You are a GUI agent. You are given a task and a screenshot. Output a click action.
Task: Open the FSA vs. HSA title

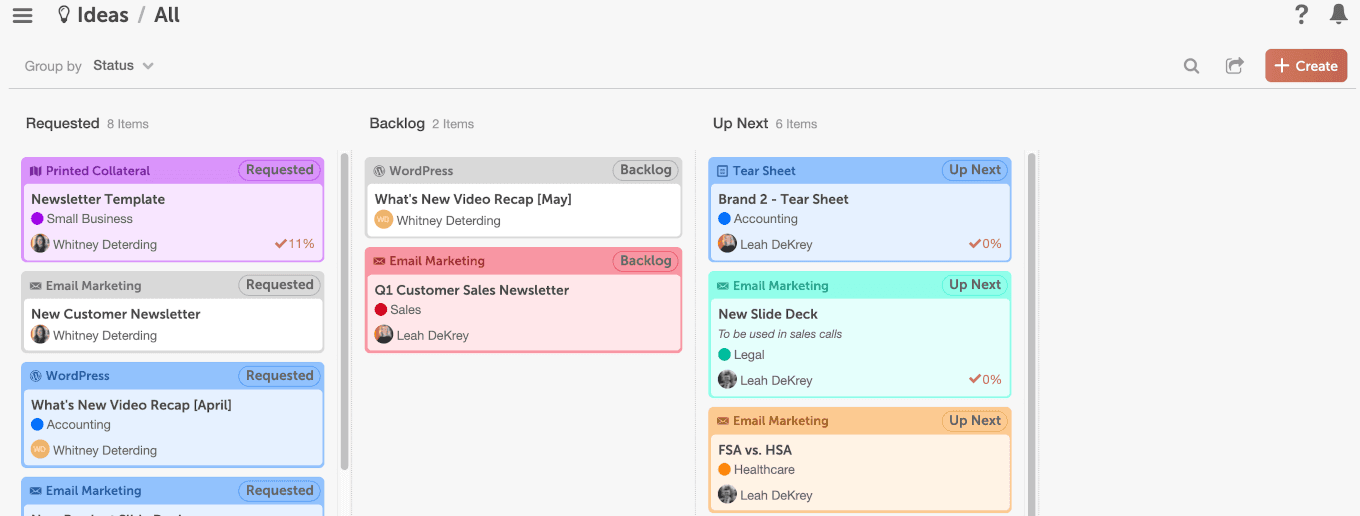pos(755,450)
